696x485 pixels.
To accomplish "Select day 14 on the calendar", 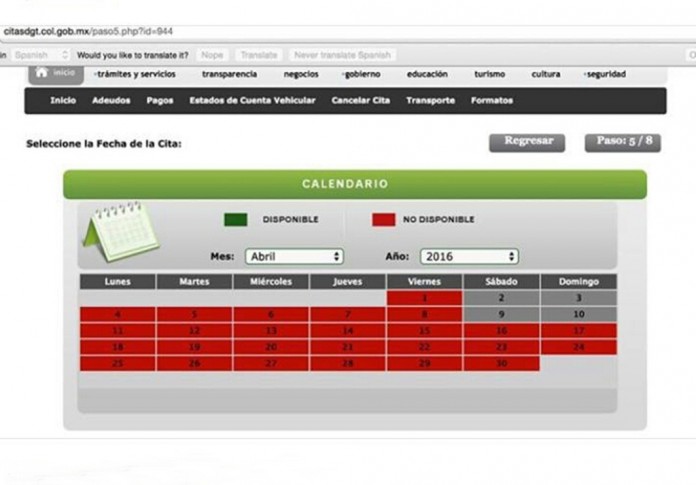I will pos(348,331).
